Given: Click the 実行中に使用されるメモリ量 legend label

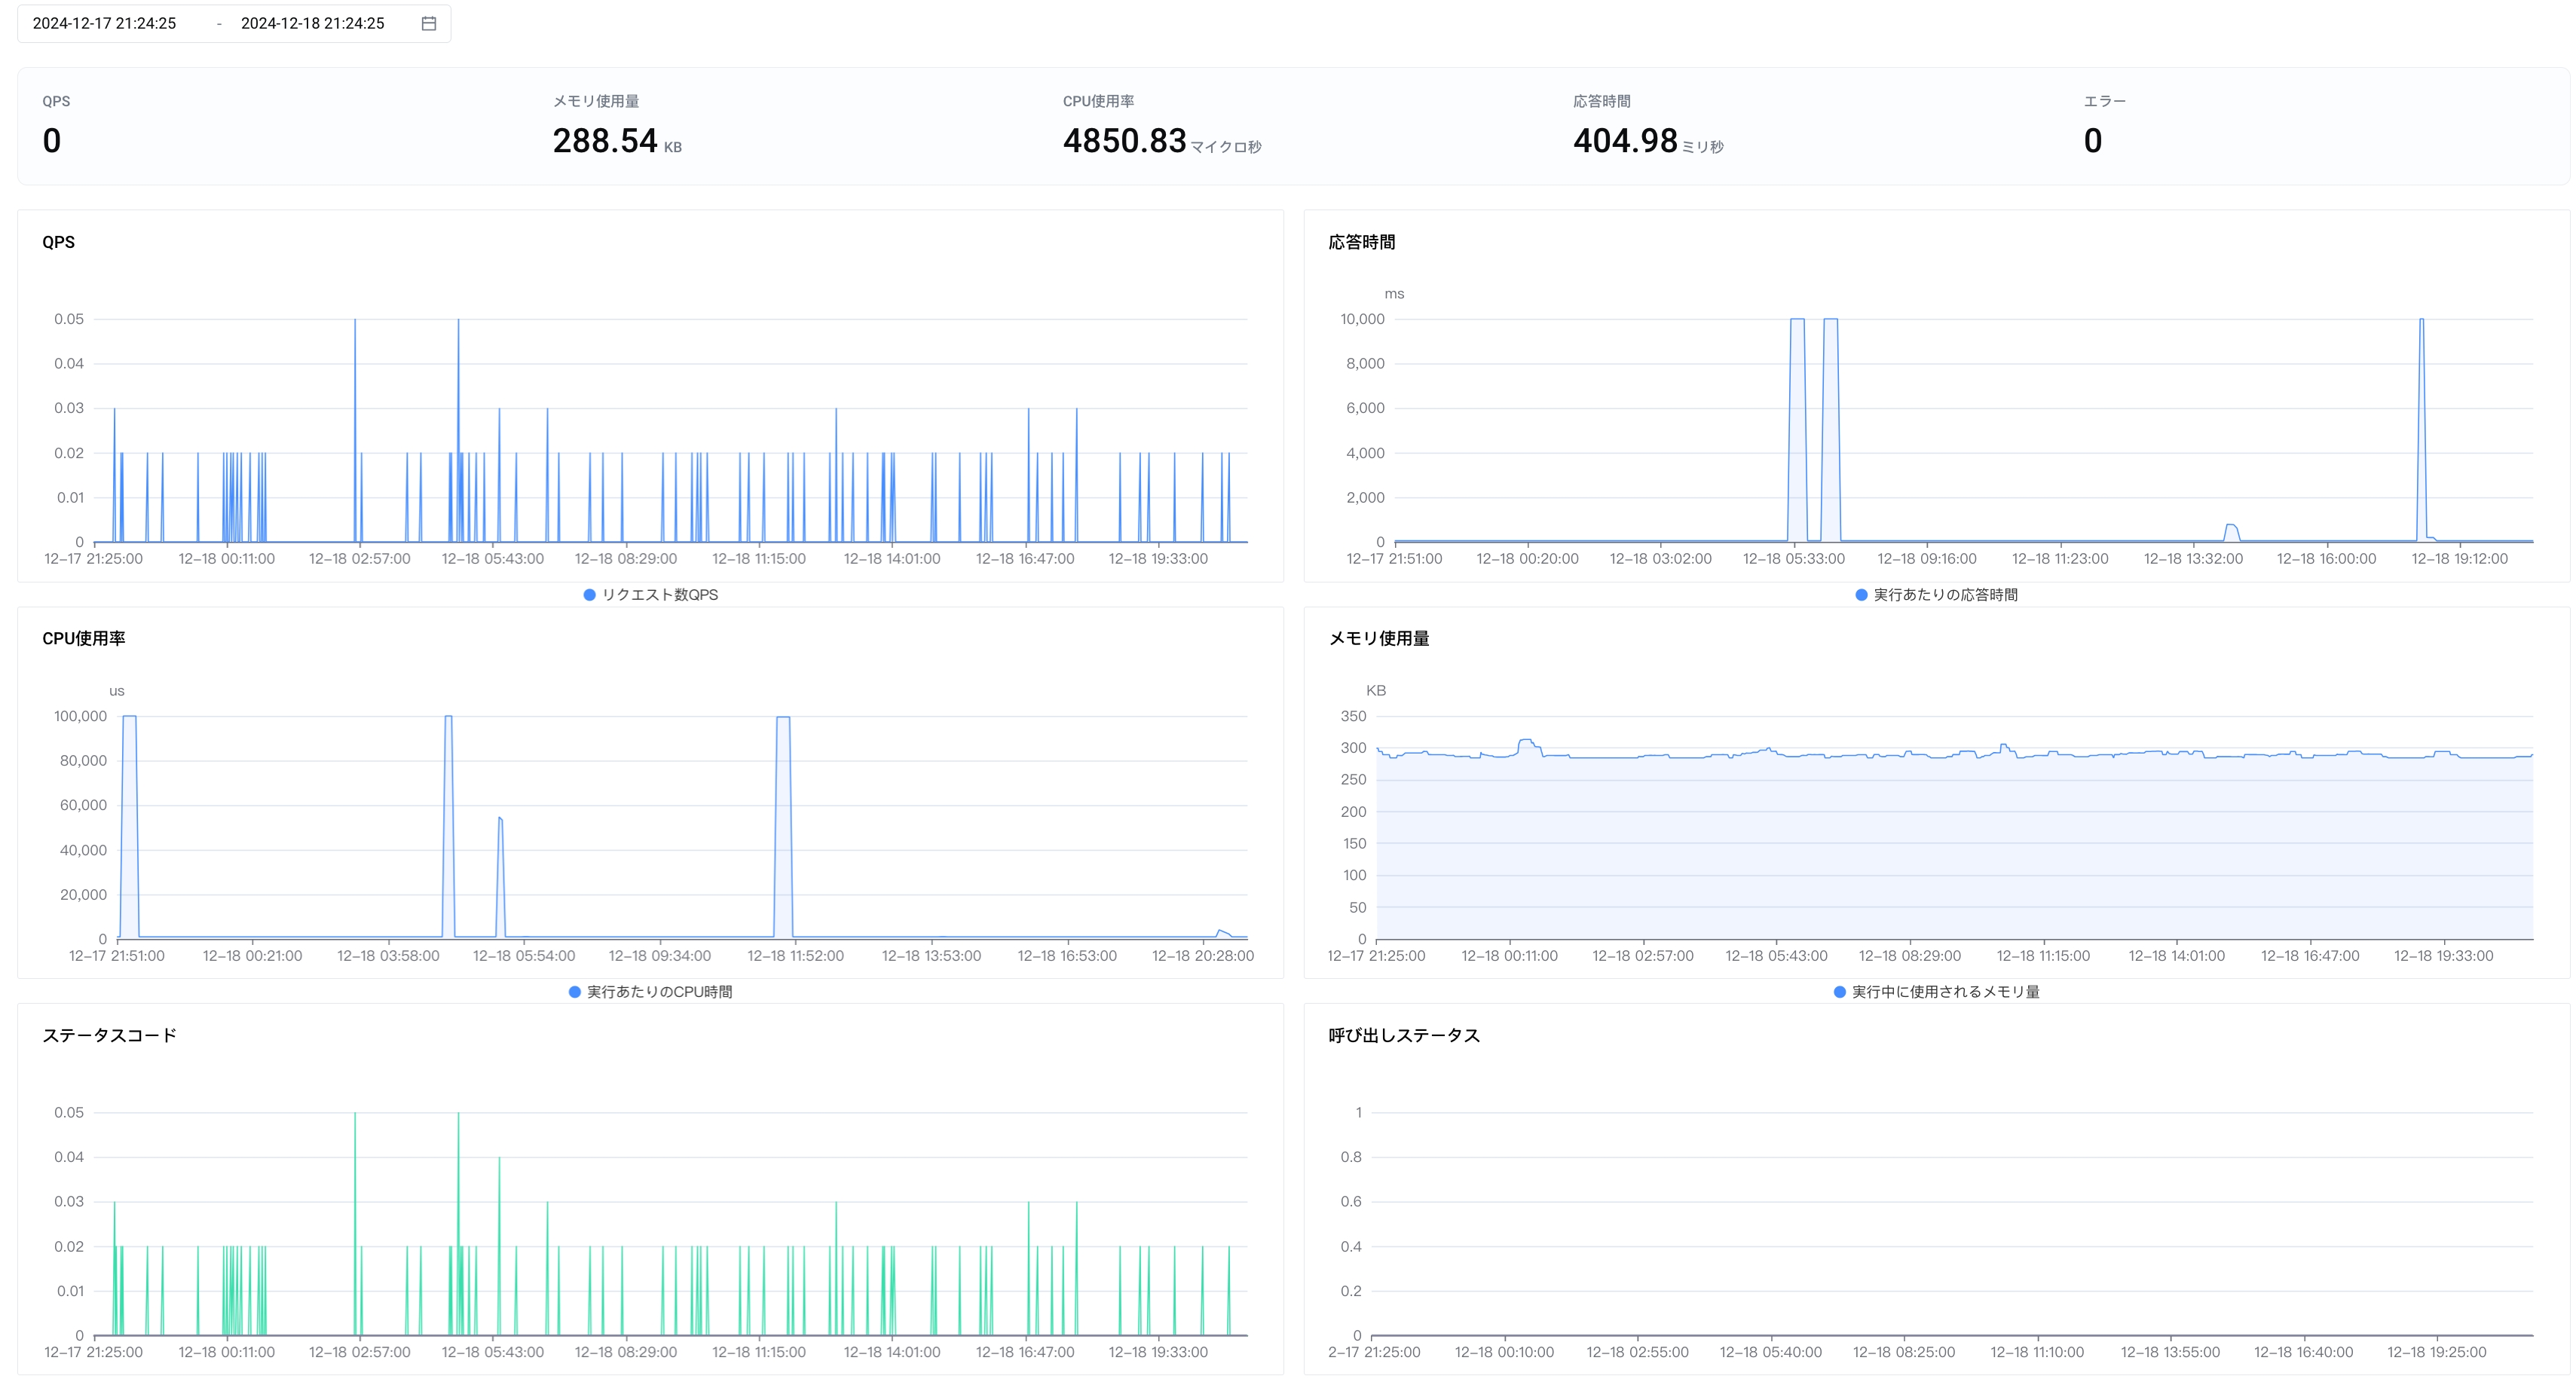Looking at the screenshot, I should click(x=1946, y=992).
